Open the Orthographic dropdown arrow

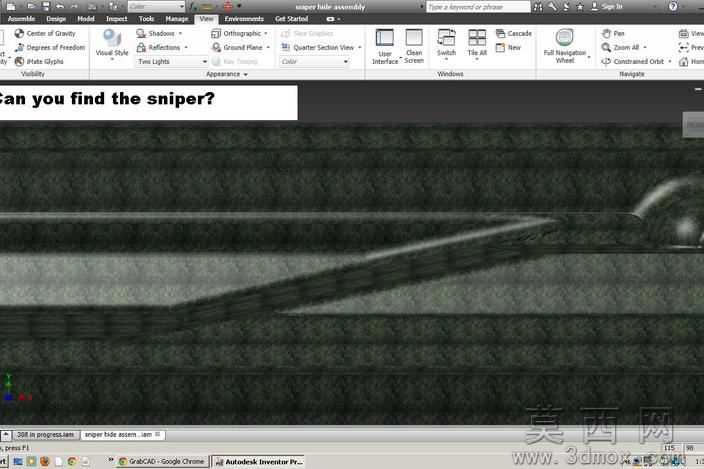[x=266, y=33]
